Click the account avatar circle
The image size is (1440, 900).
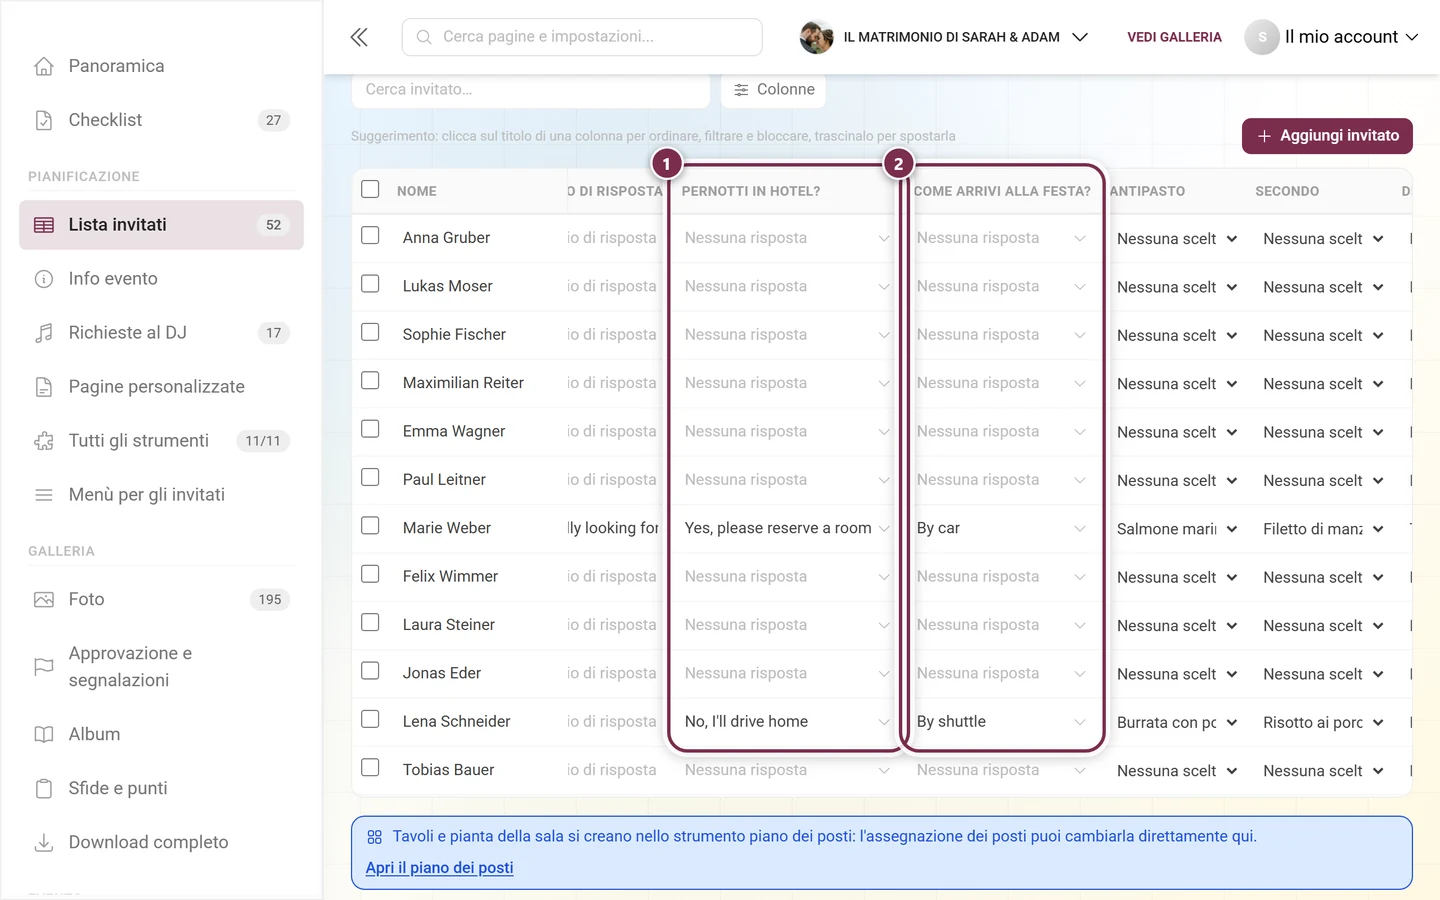click(1262, 37)
